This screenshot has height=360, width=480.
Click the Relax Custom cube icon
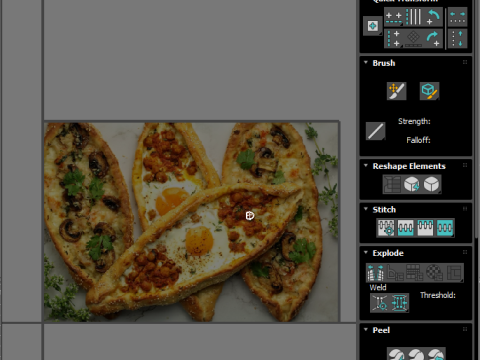coord(431,184)
